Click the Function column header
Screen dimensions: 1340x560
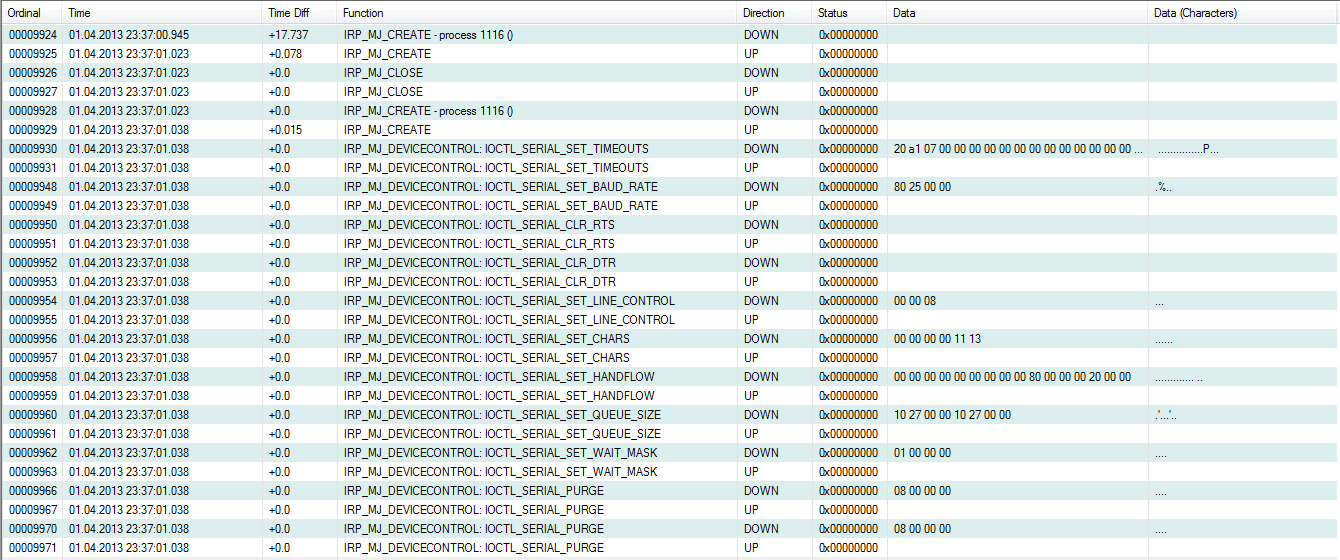pos(363,13)
